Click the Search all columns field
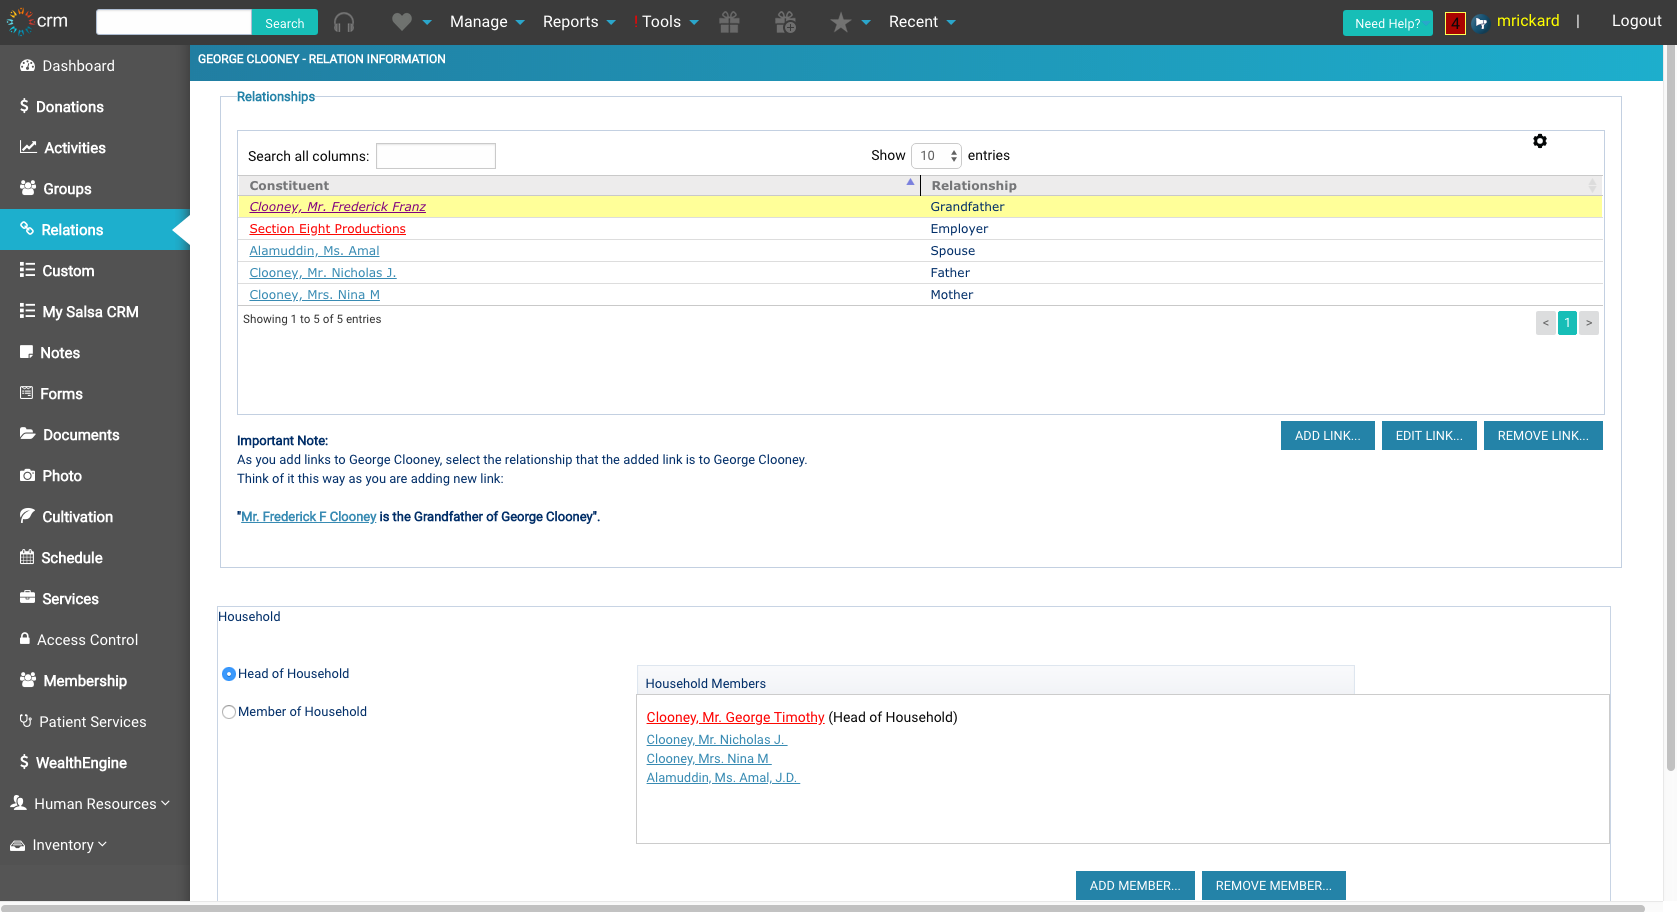Viewport: 1677px width, 912px height. (x=435, y=156)
